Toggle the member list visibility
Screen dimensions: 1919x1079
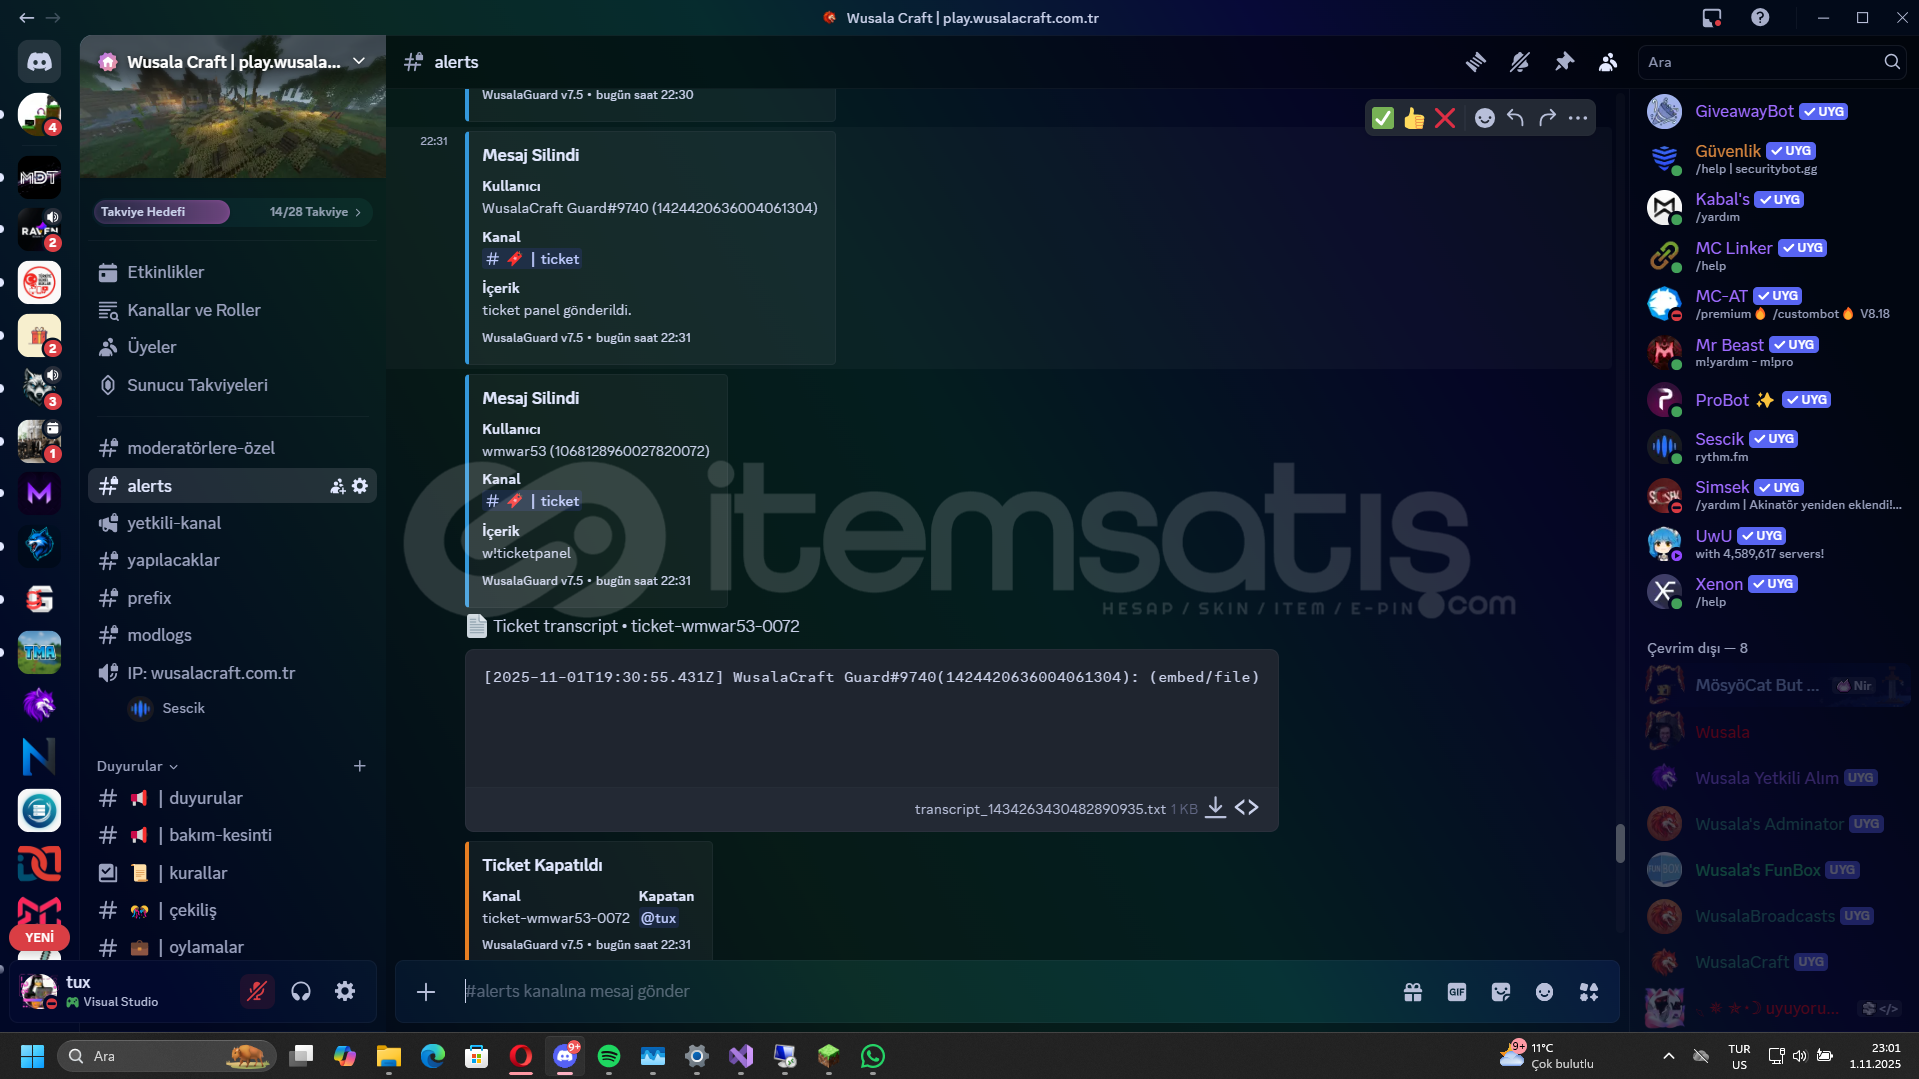[1608, 62]
